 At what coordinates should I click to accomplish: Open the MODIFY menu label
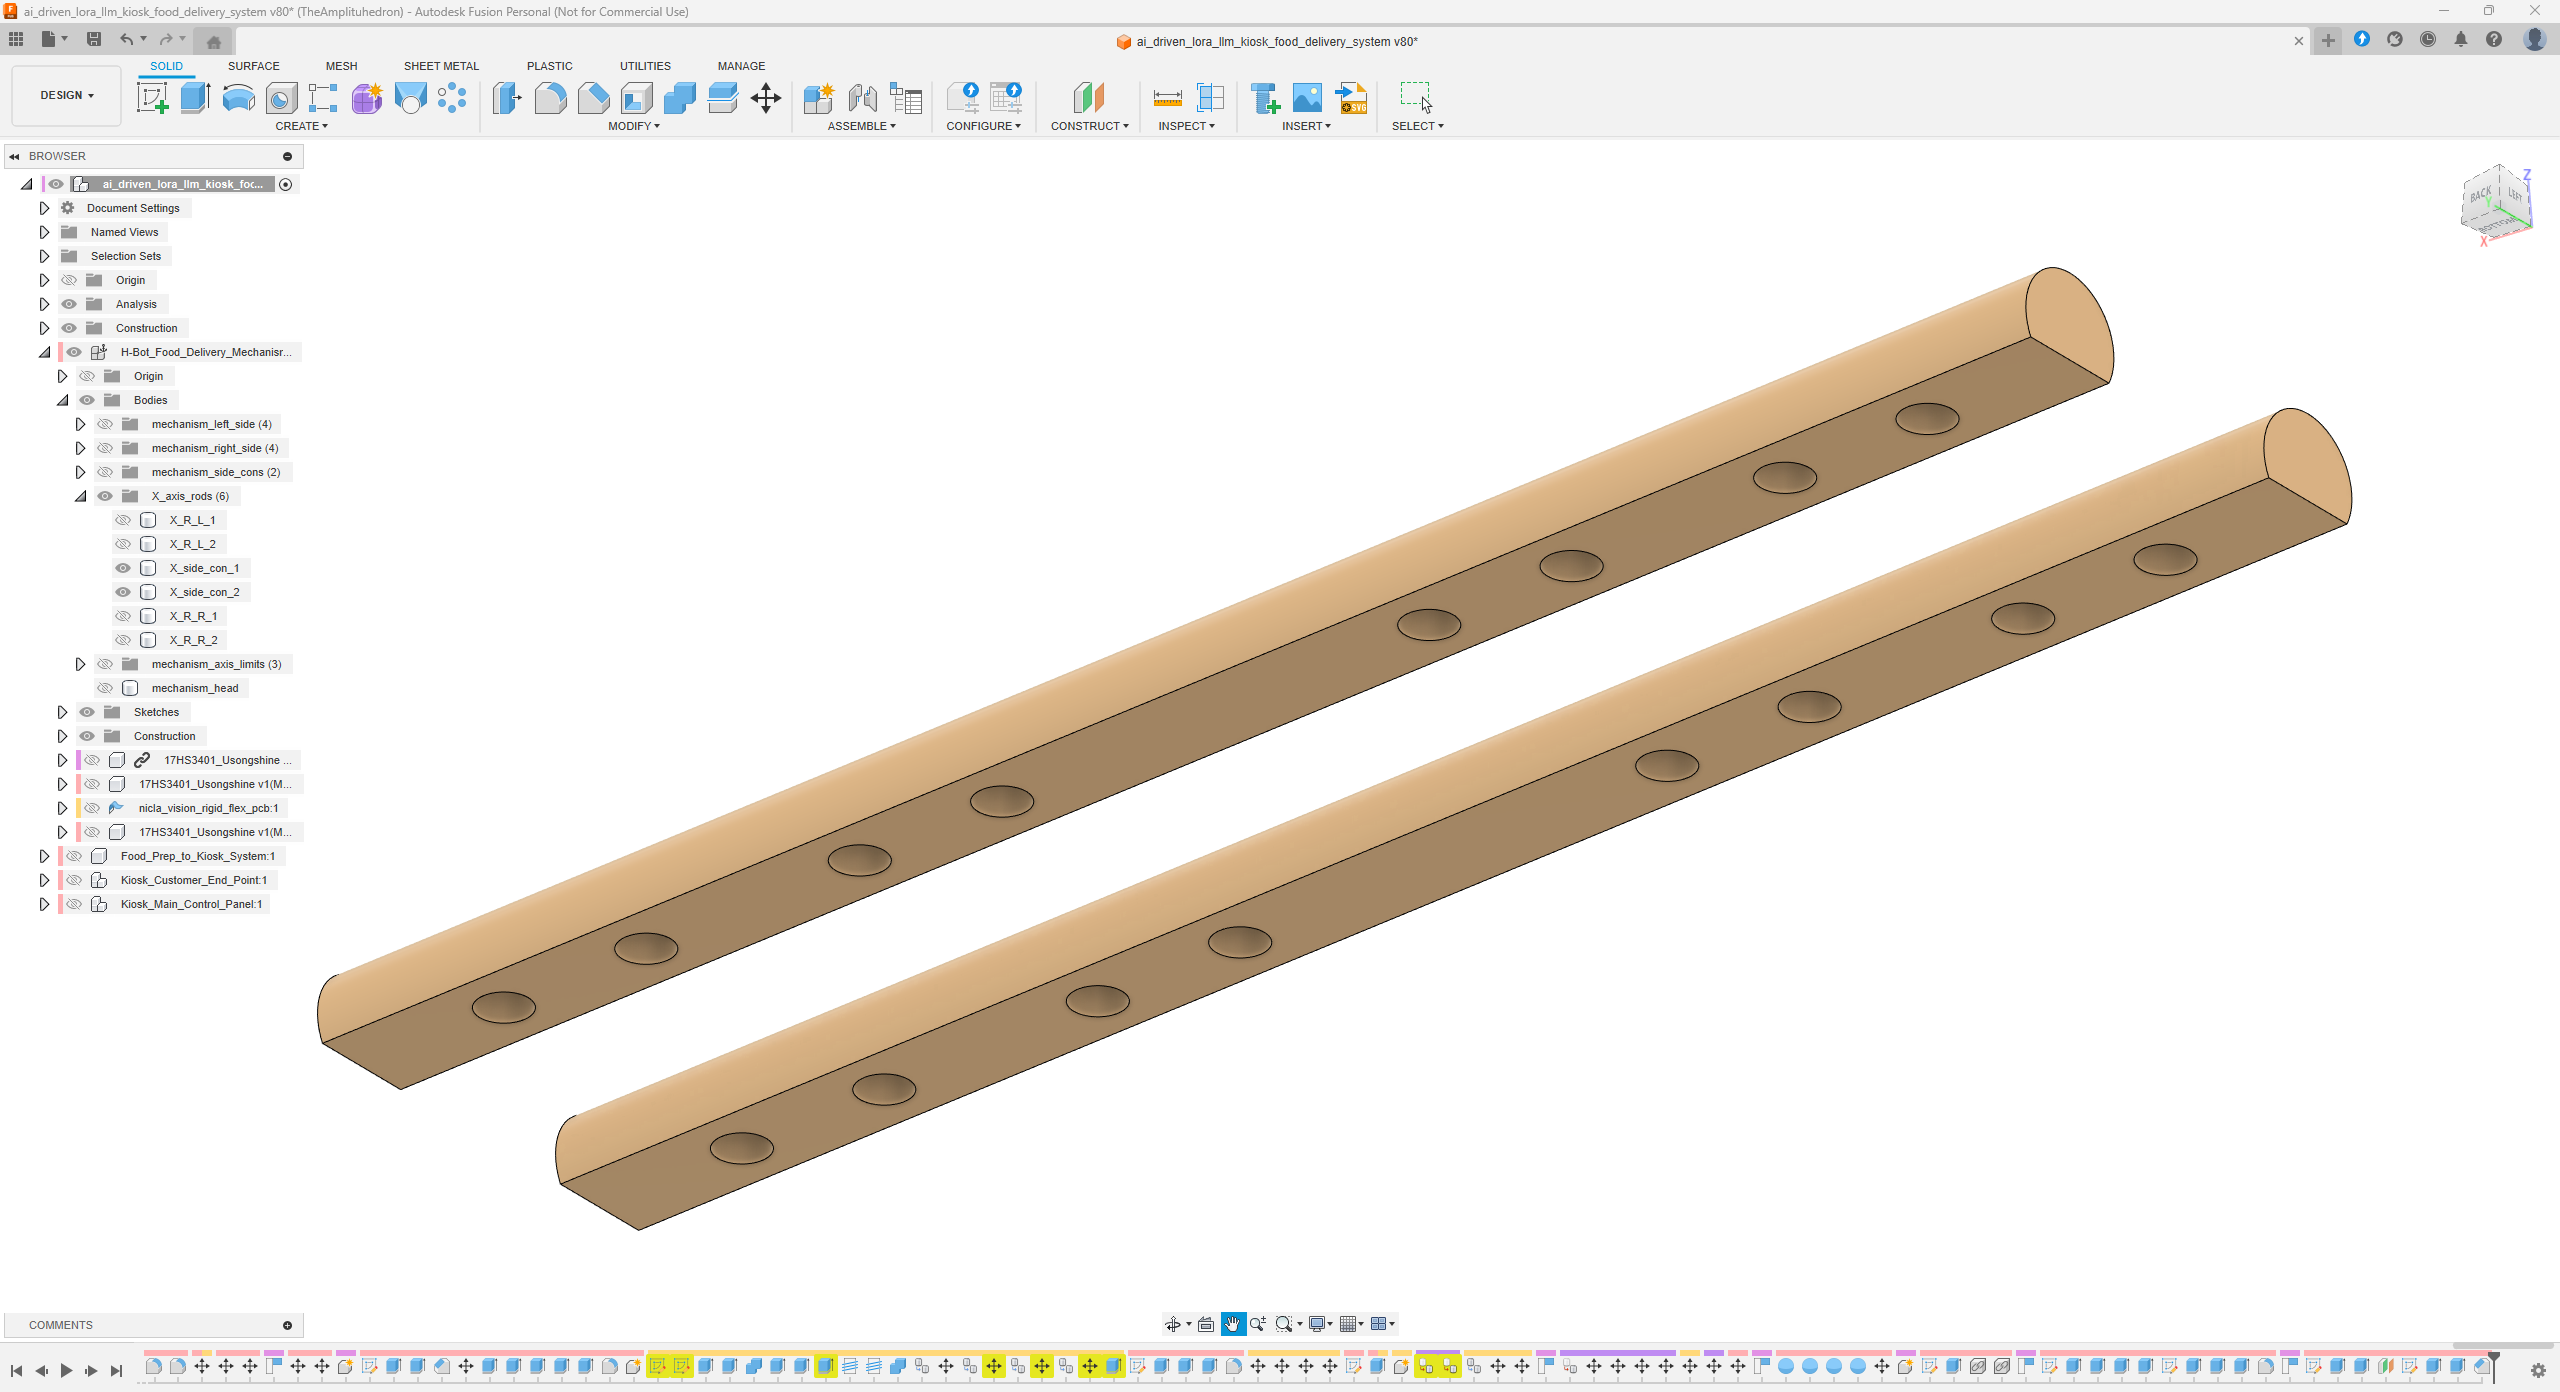coord(634,126)
